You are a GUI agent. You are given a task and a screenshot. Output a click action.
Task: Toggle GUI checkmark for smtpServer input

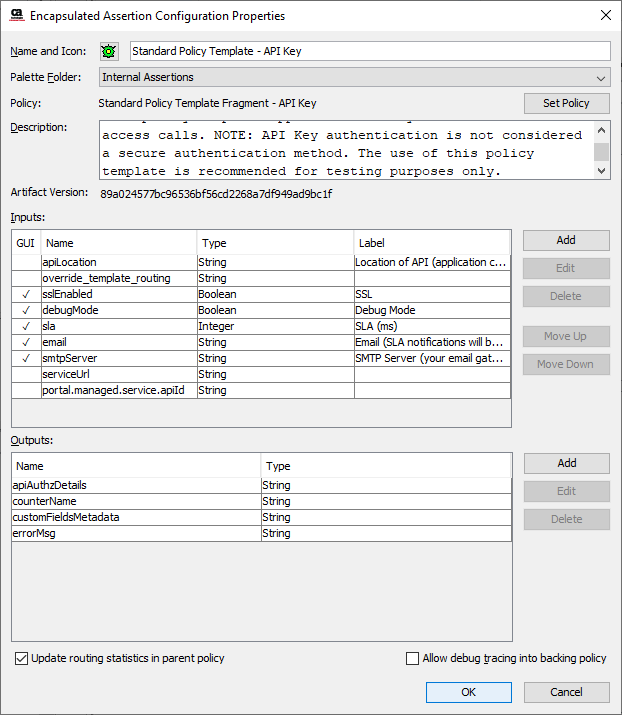[x=25, y=358]
